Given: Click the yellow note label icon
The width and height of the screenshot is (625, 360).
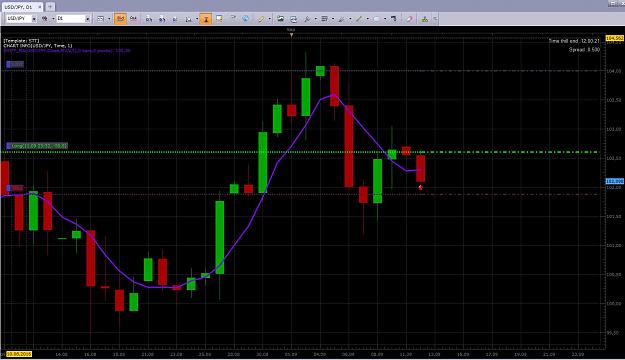Looking at the screenshot, I should pyautogui.click(x=219, y=18).
